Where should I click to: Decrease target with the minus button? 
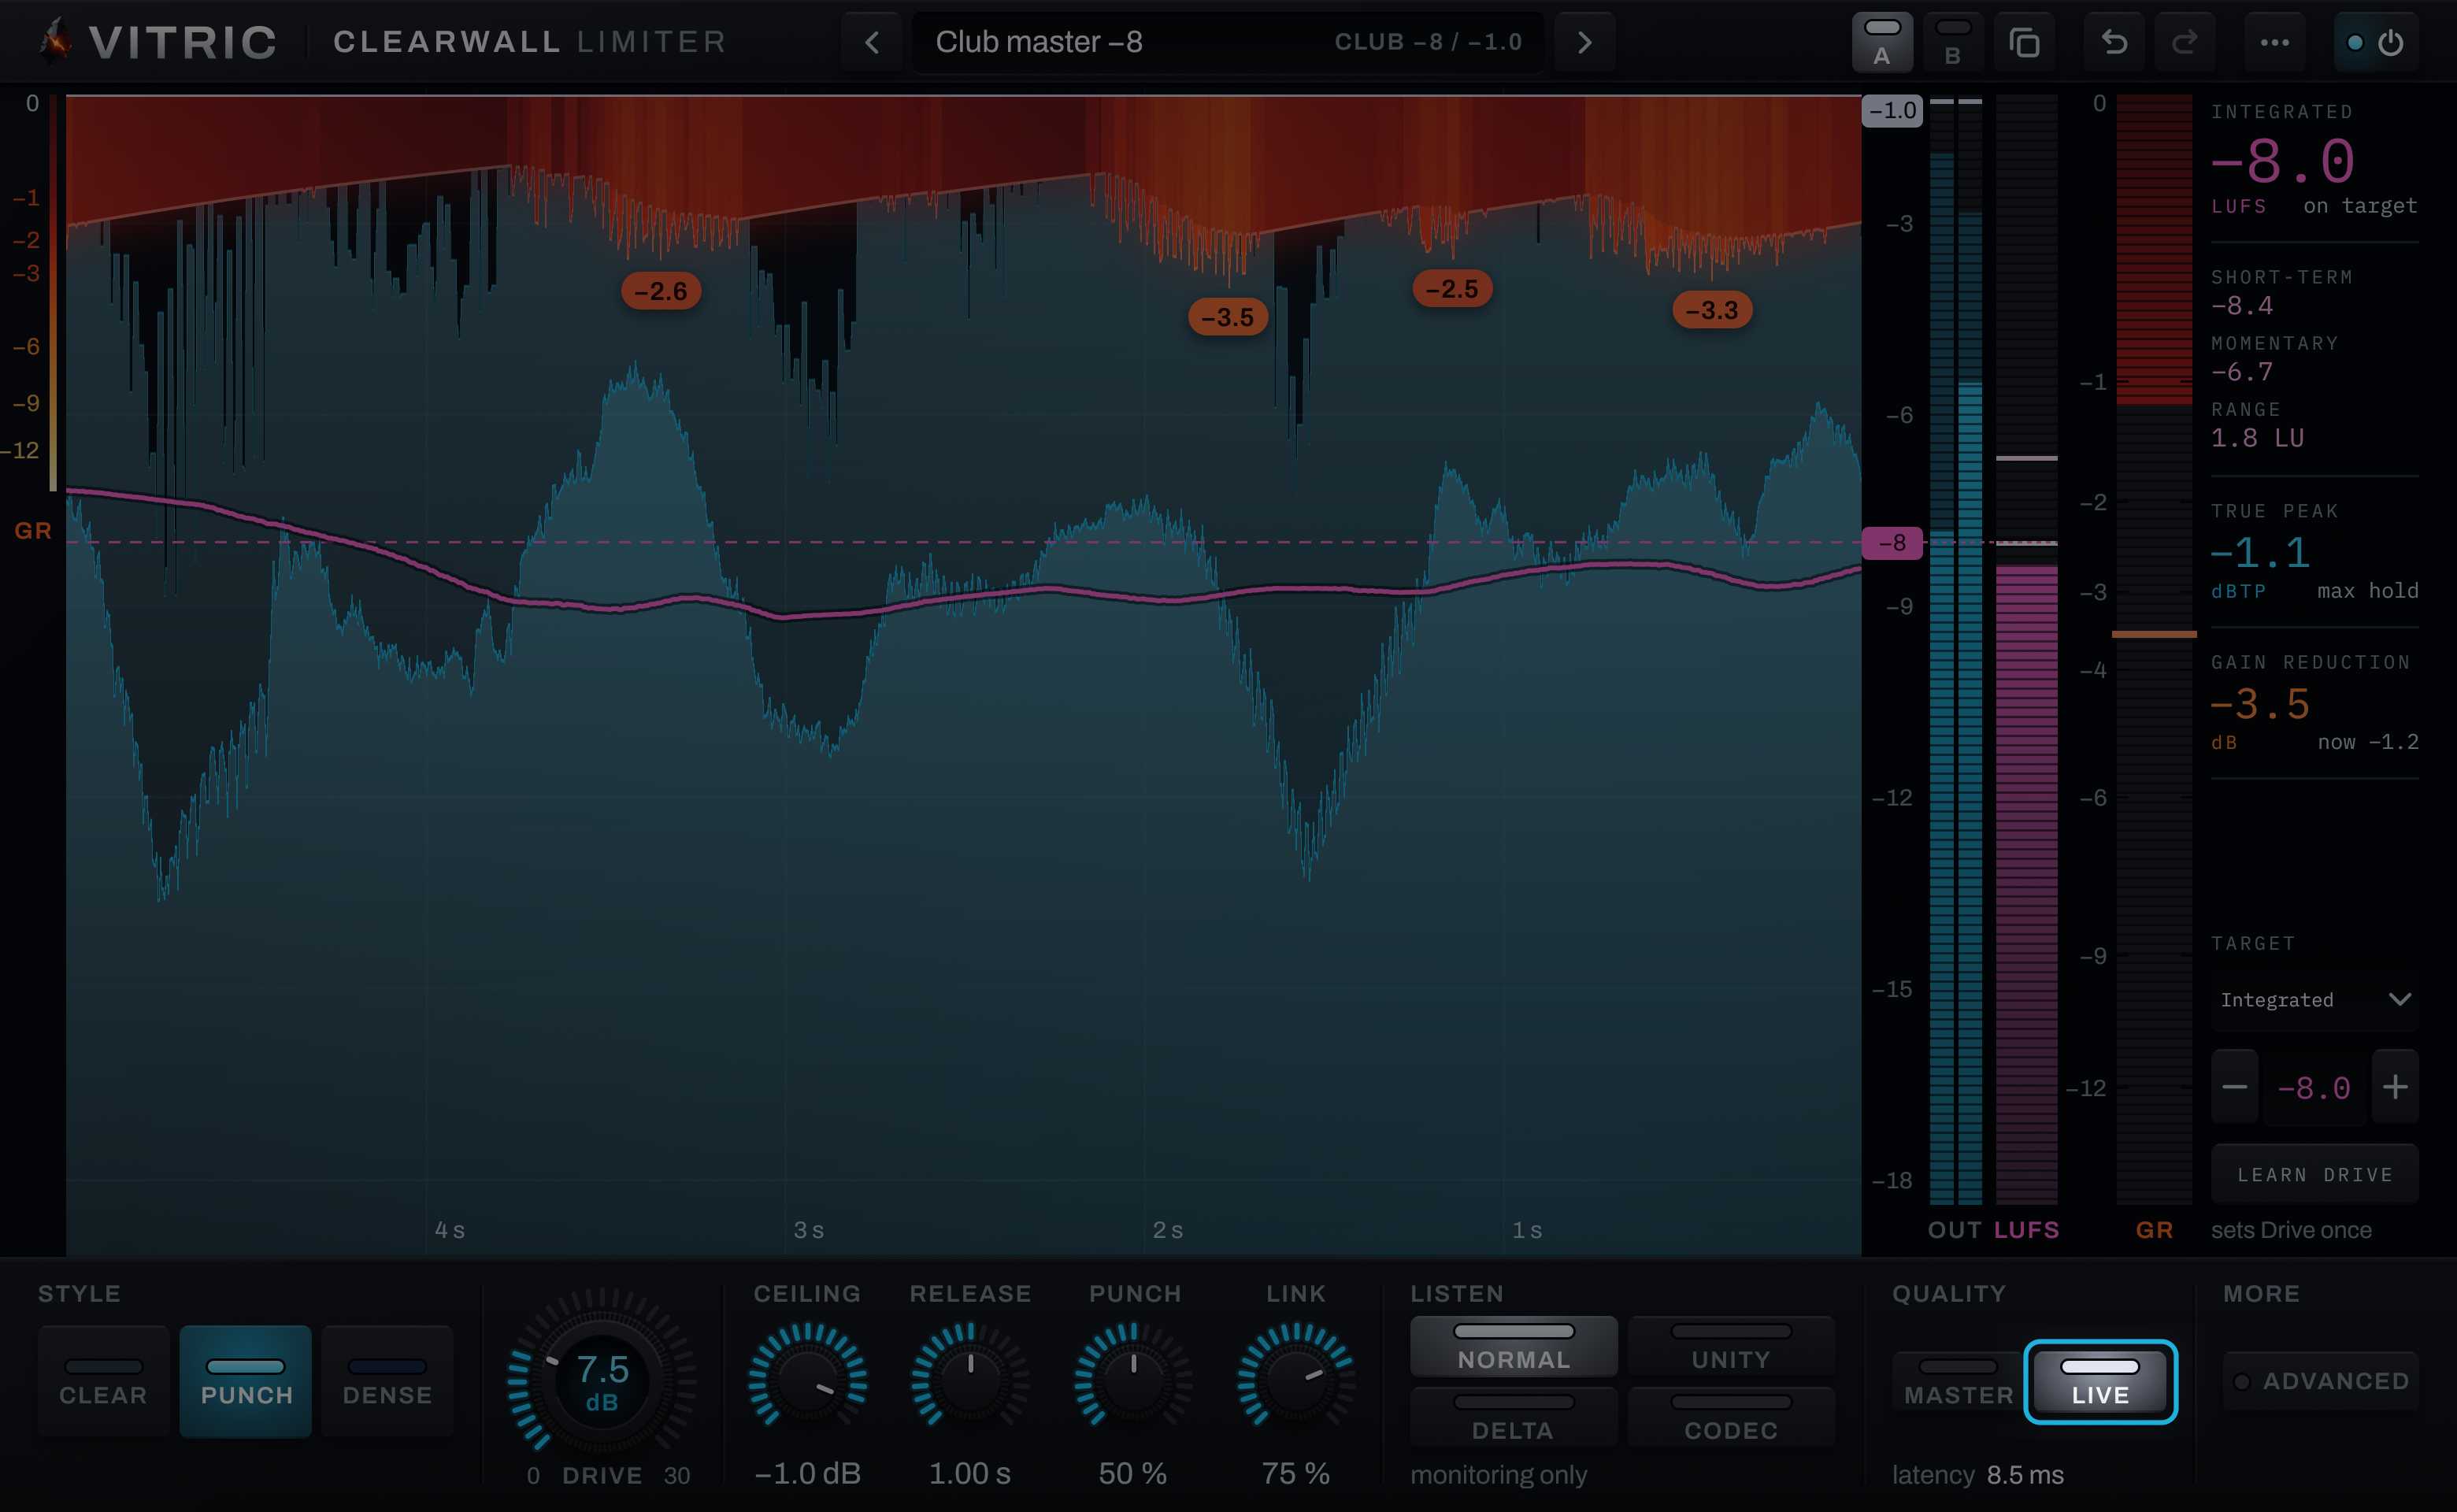[2234, 1086]
